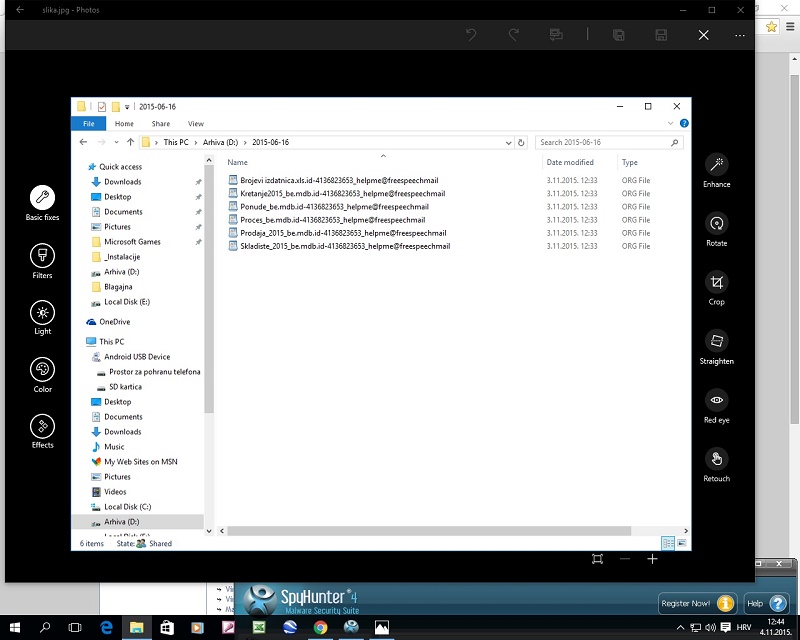Screen dimensions: 800x640
Task: Cancel editing with the toolbar X
Action: [x=703, y=35]
